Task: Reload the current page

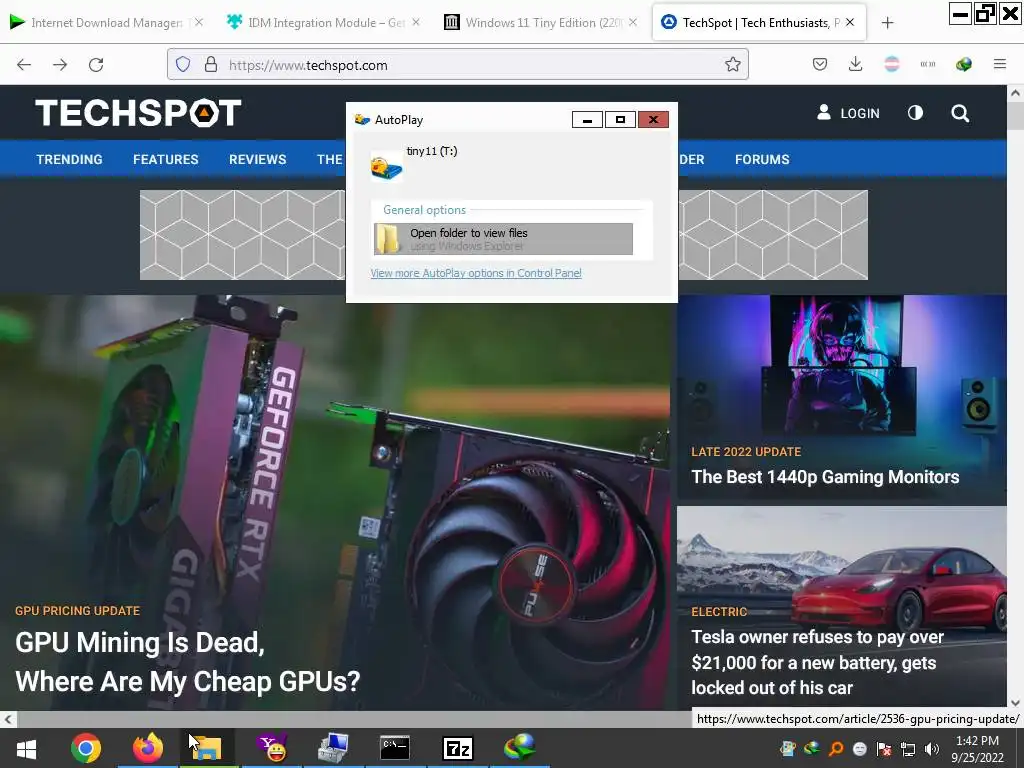Action: [x=96, y=65]
